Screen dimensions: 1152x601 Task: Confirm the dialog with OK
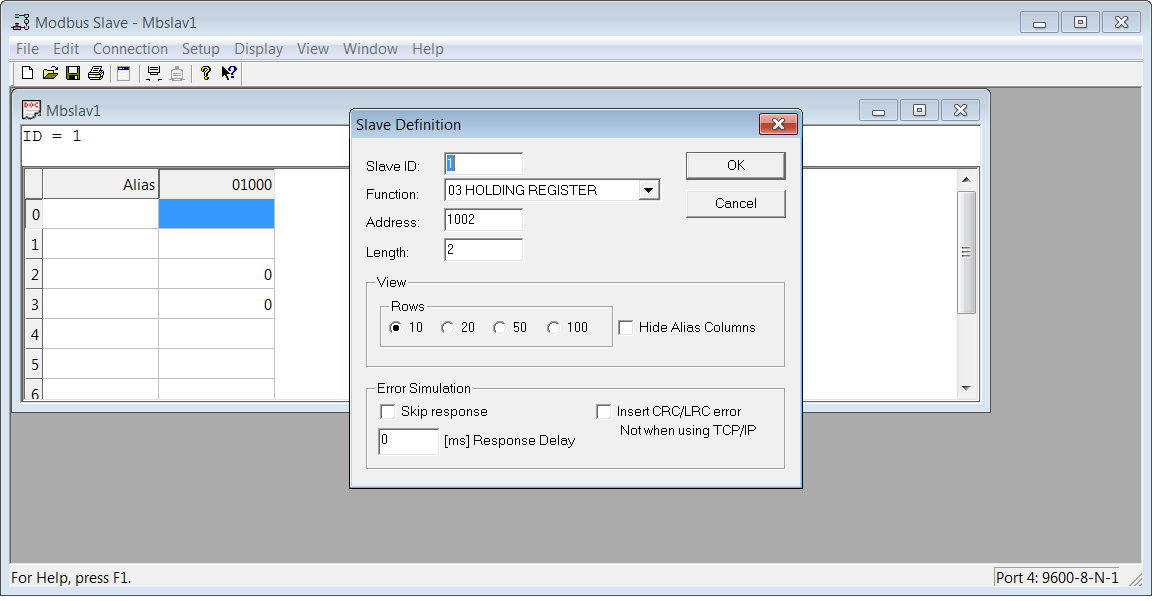[735, 165]
